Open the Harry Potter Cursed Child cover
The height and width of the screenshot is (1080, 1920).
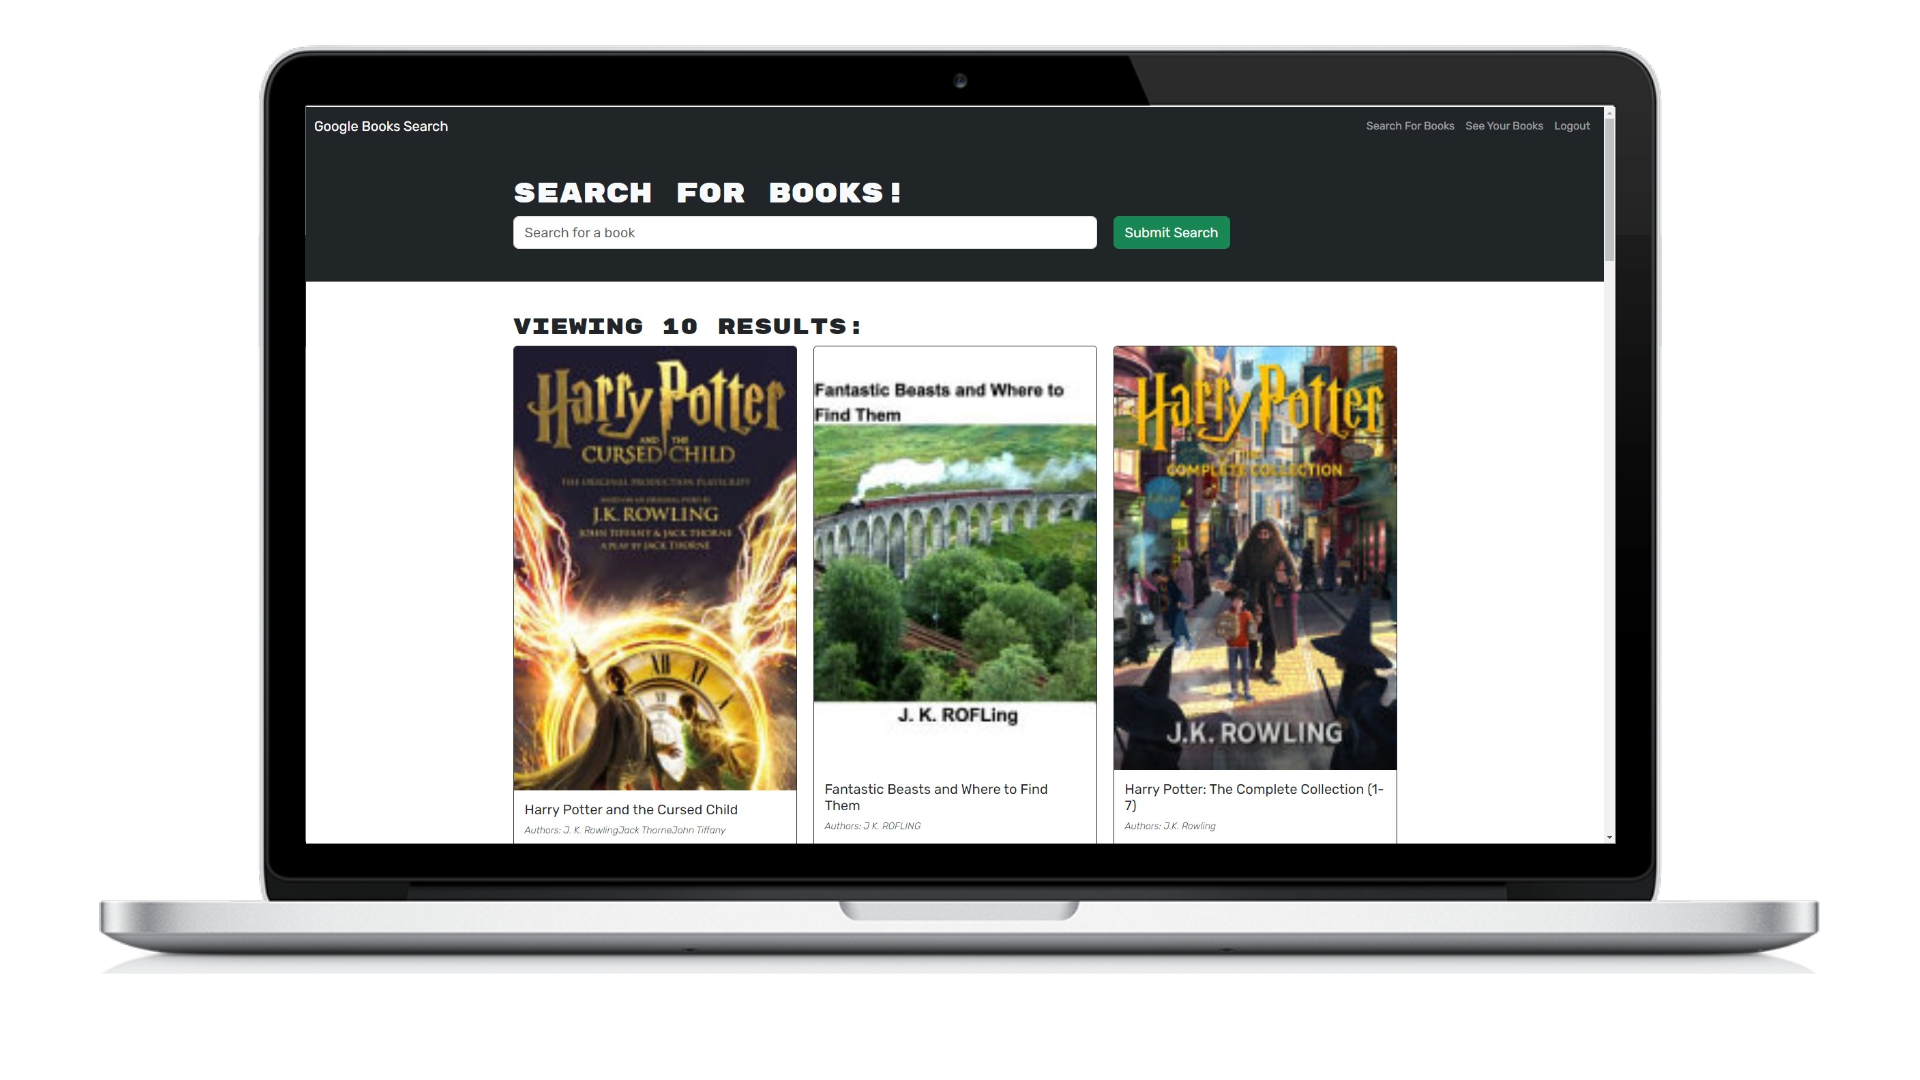tap(655, 568)
